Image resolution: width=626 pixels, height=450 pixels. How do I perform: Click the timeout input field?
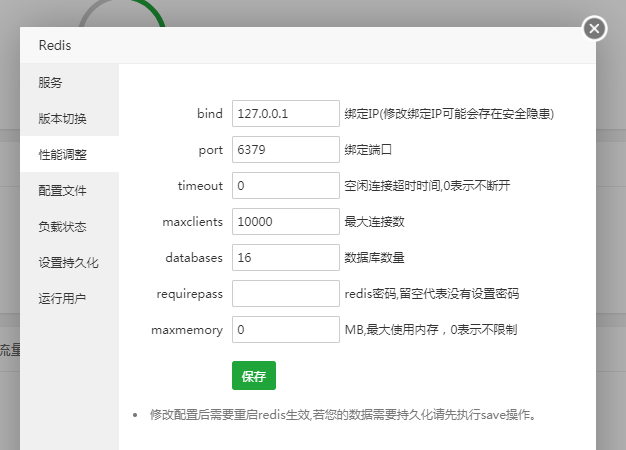(x=286, y=185)
